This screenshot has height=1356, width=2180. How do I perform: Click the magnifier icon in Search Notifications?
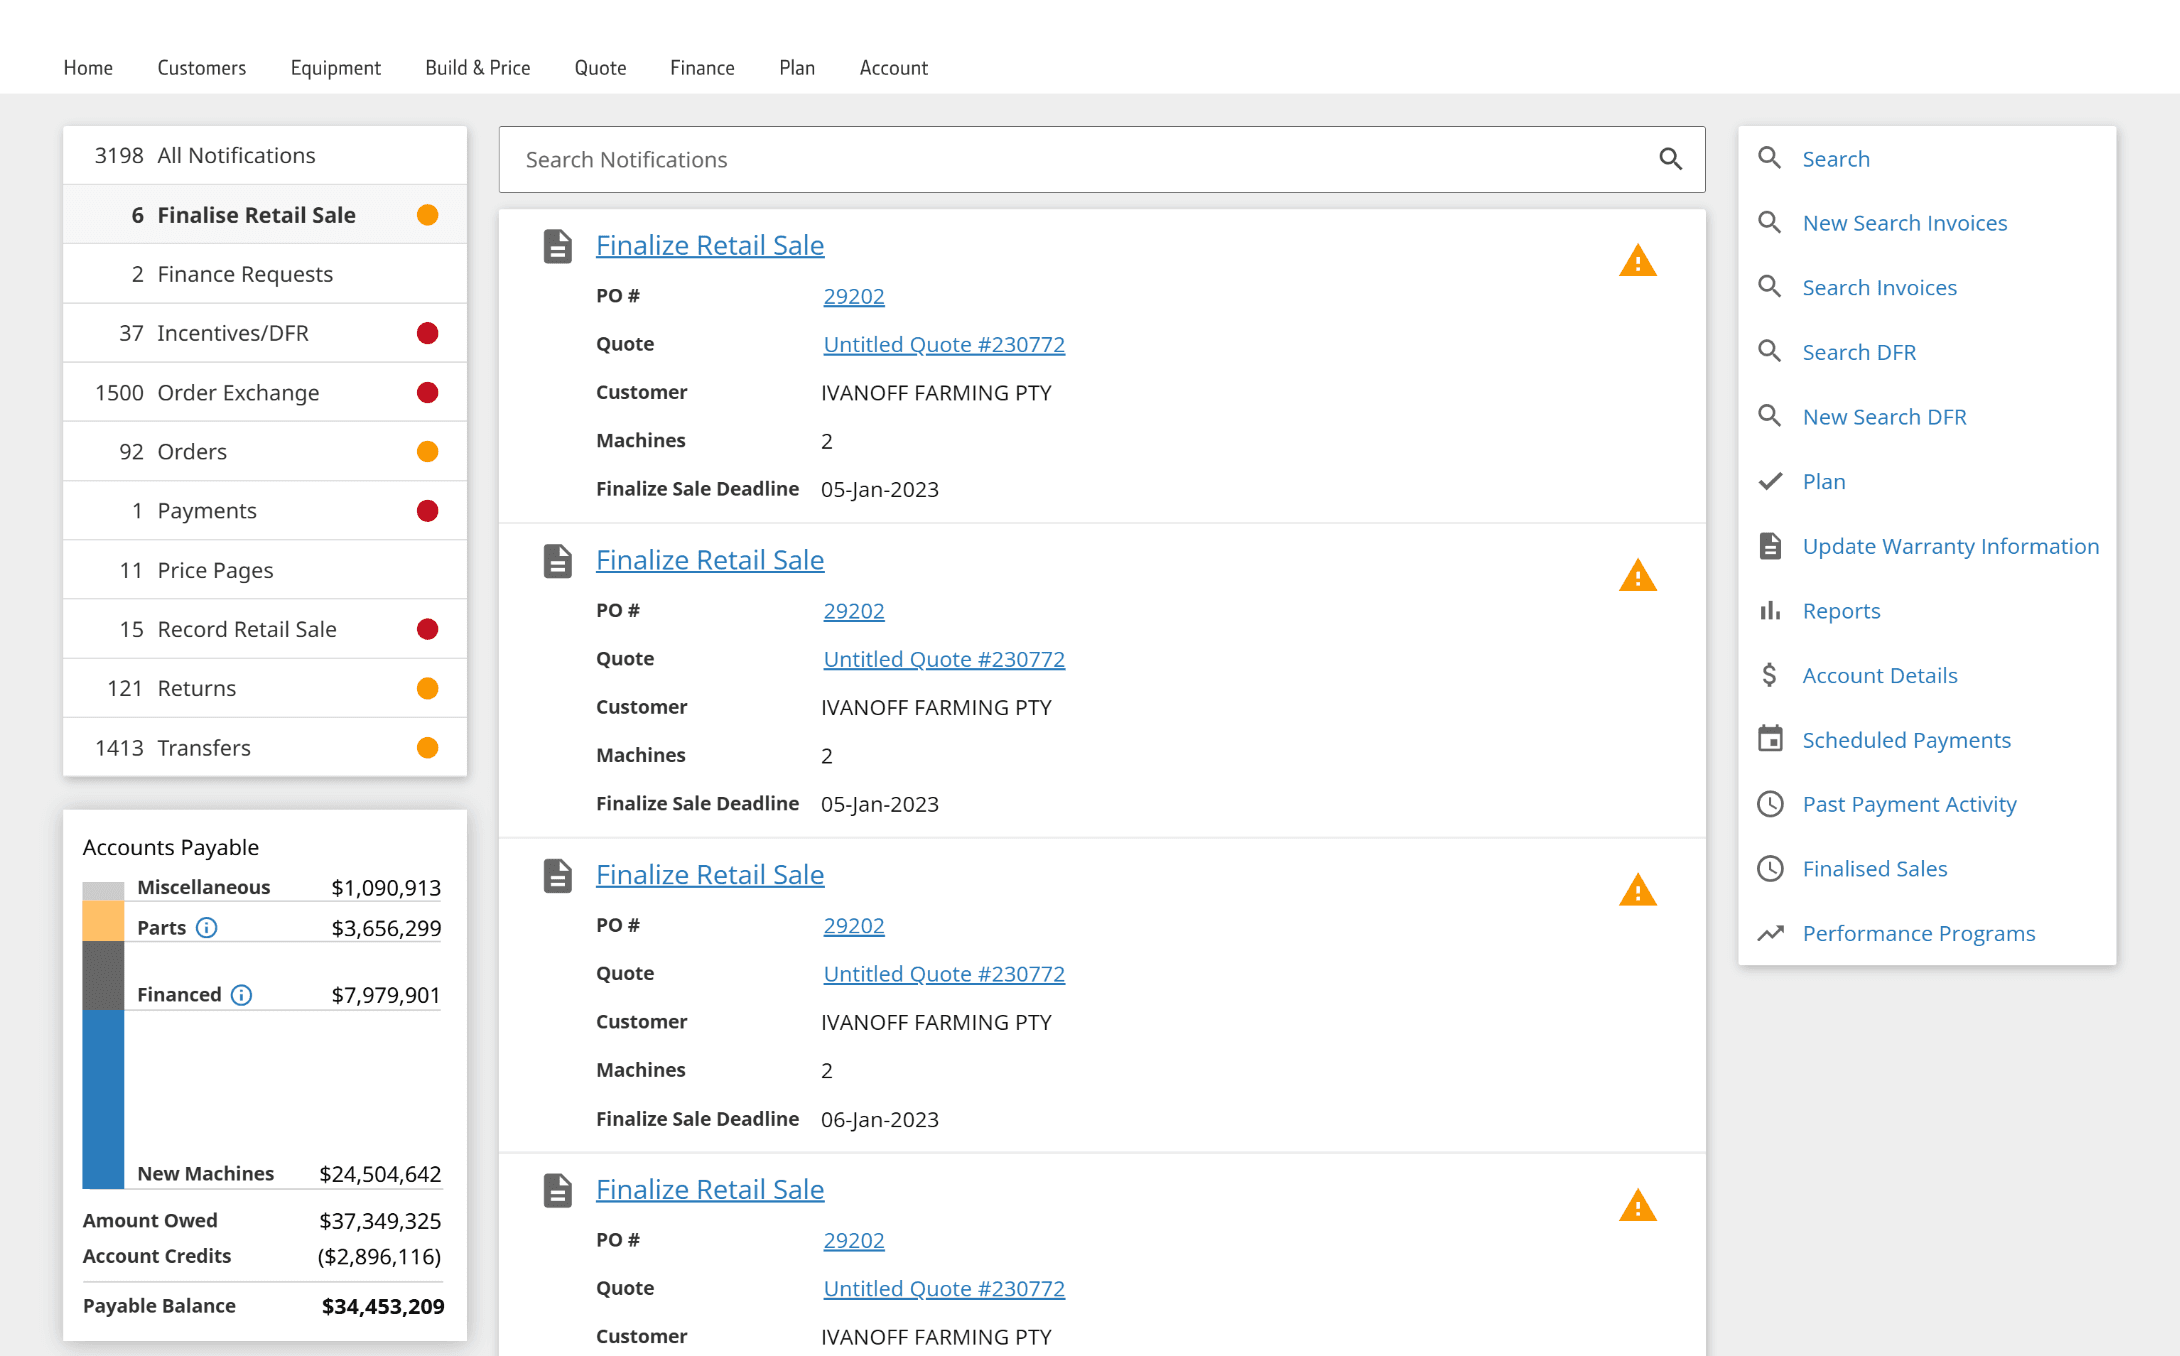click(1670, 159)
